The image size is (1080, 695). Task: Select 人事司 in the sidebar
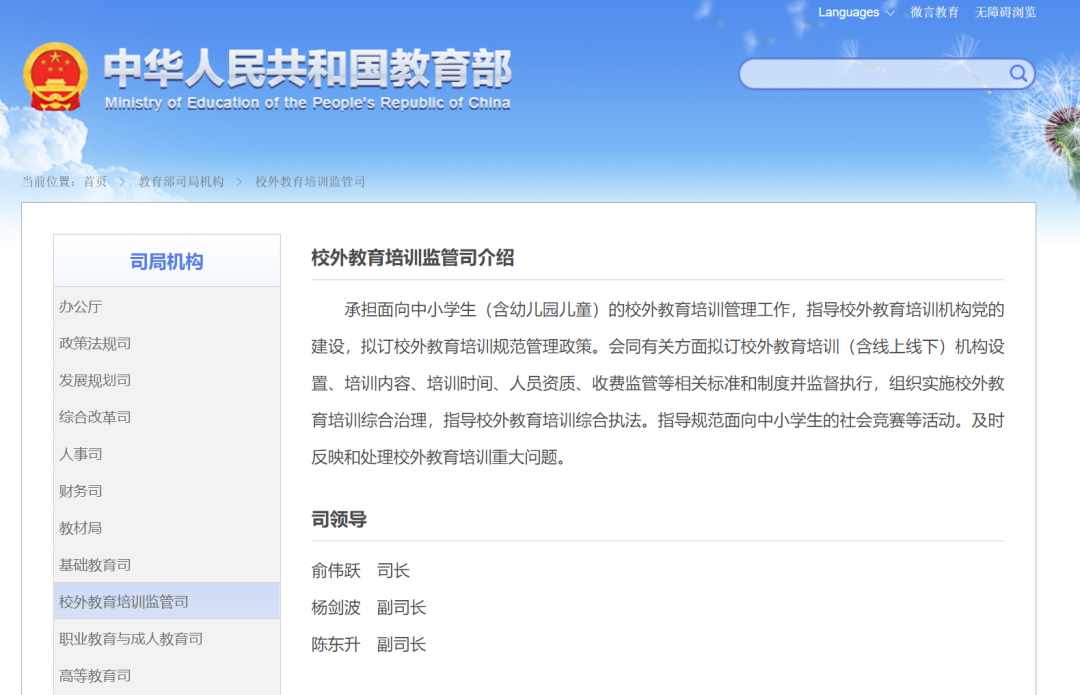[167, 455]
